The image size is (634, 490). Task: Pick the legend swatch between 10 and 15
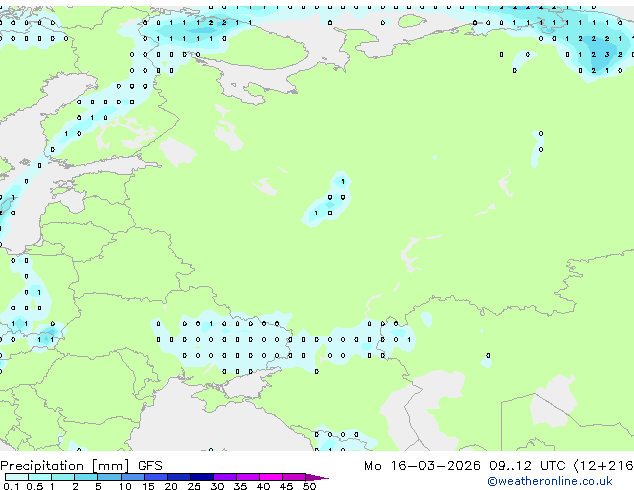point(132,477)
